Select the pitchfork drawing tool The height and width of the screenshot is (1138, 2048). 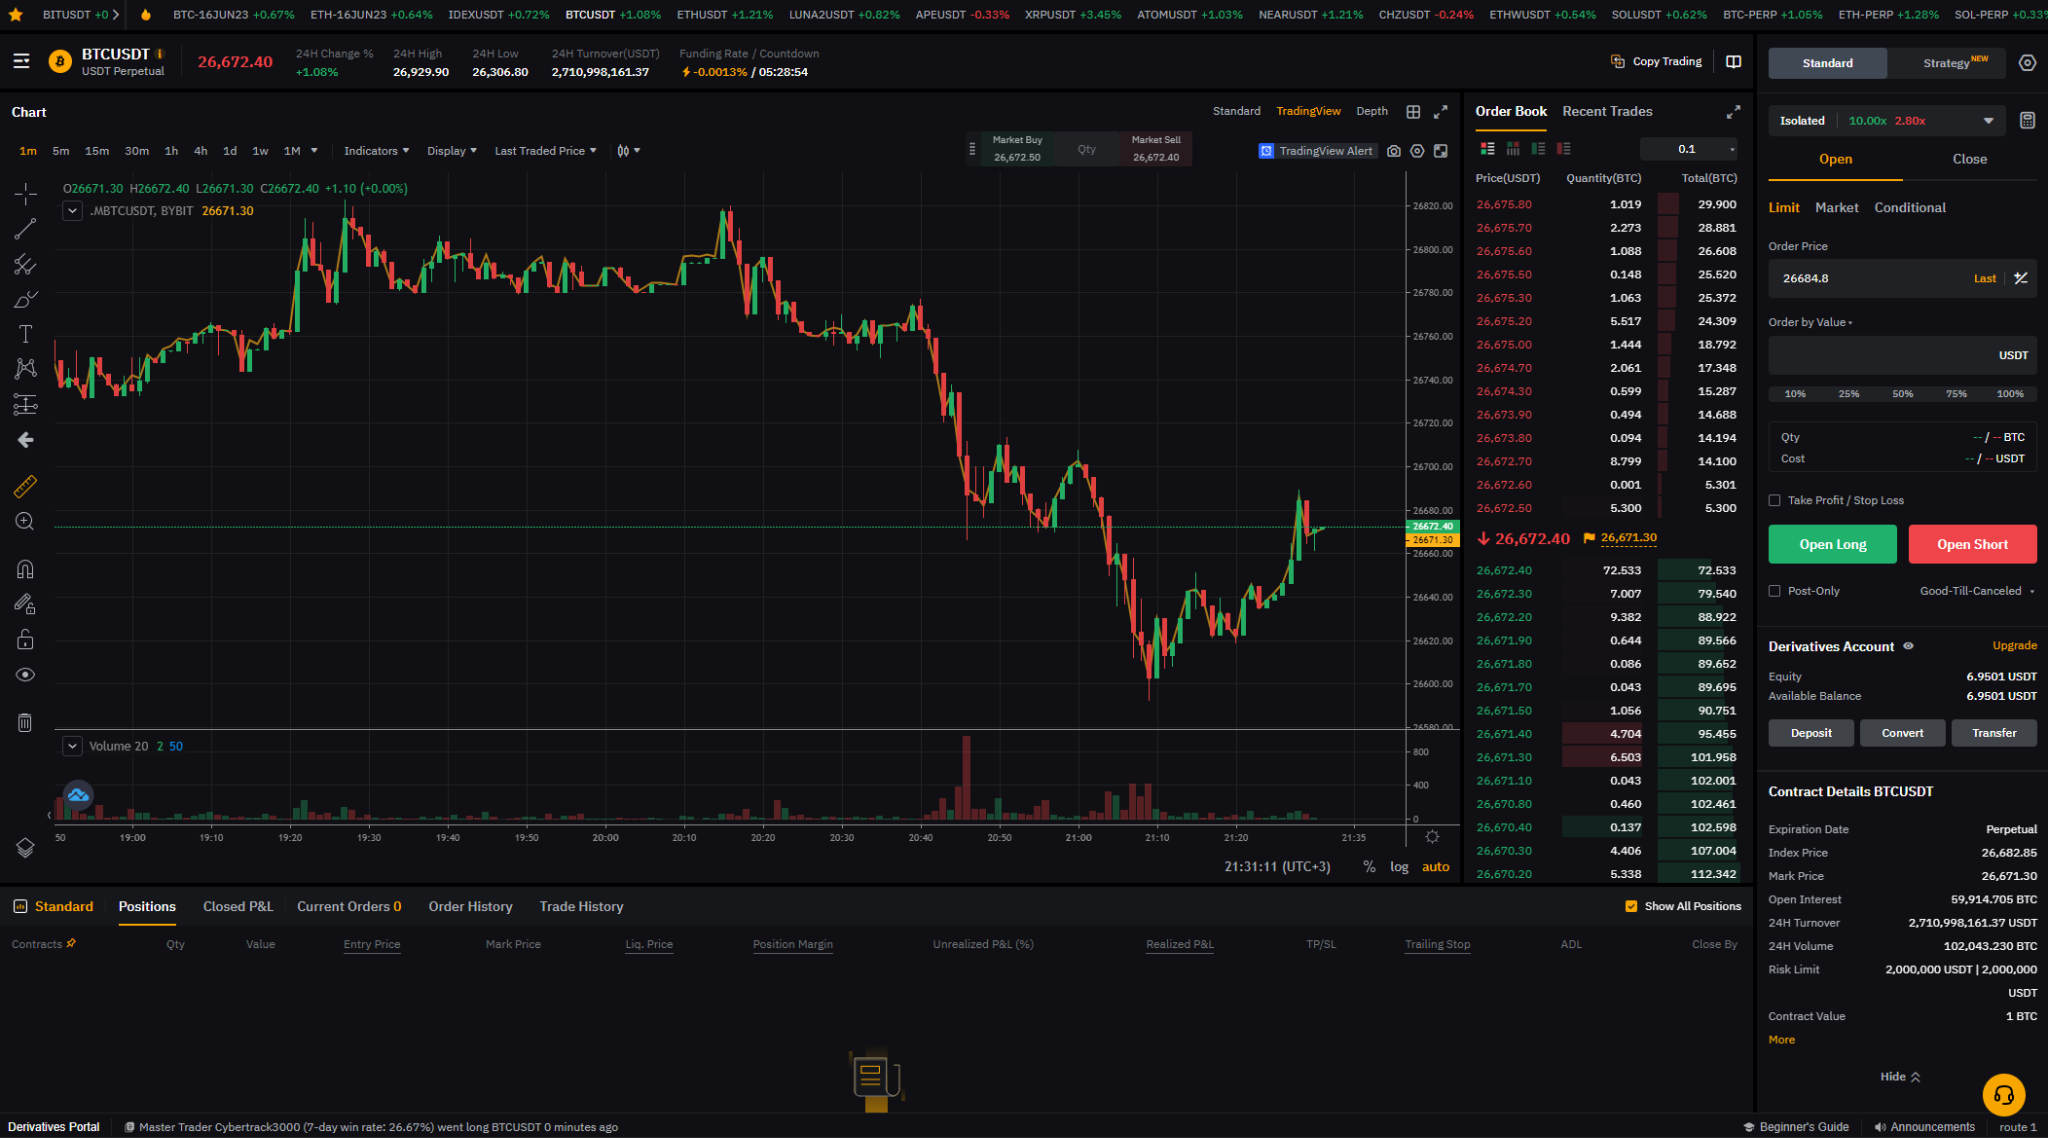click(25, 265)
